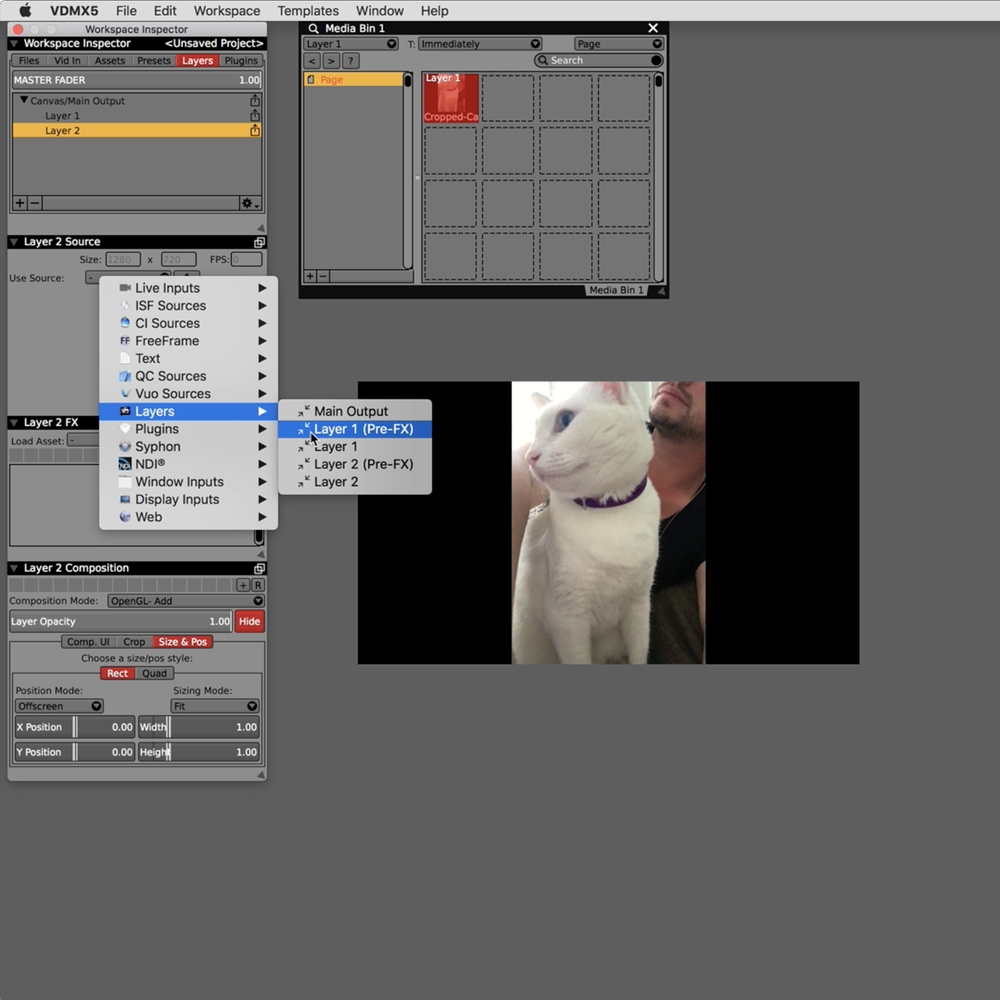Viewport: 1000px width, 1000px height.
Task: Remove the selected layer with the minus icon
Action: pos(35,203)
